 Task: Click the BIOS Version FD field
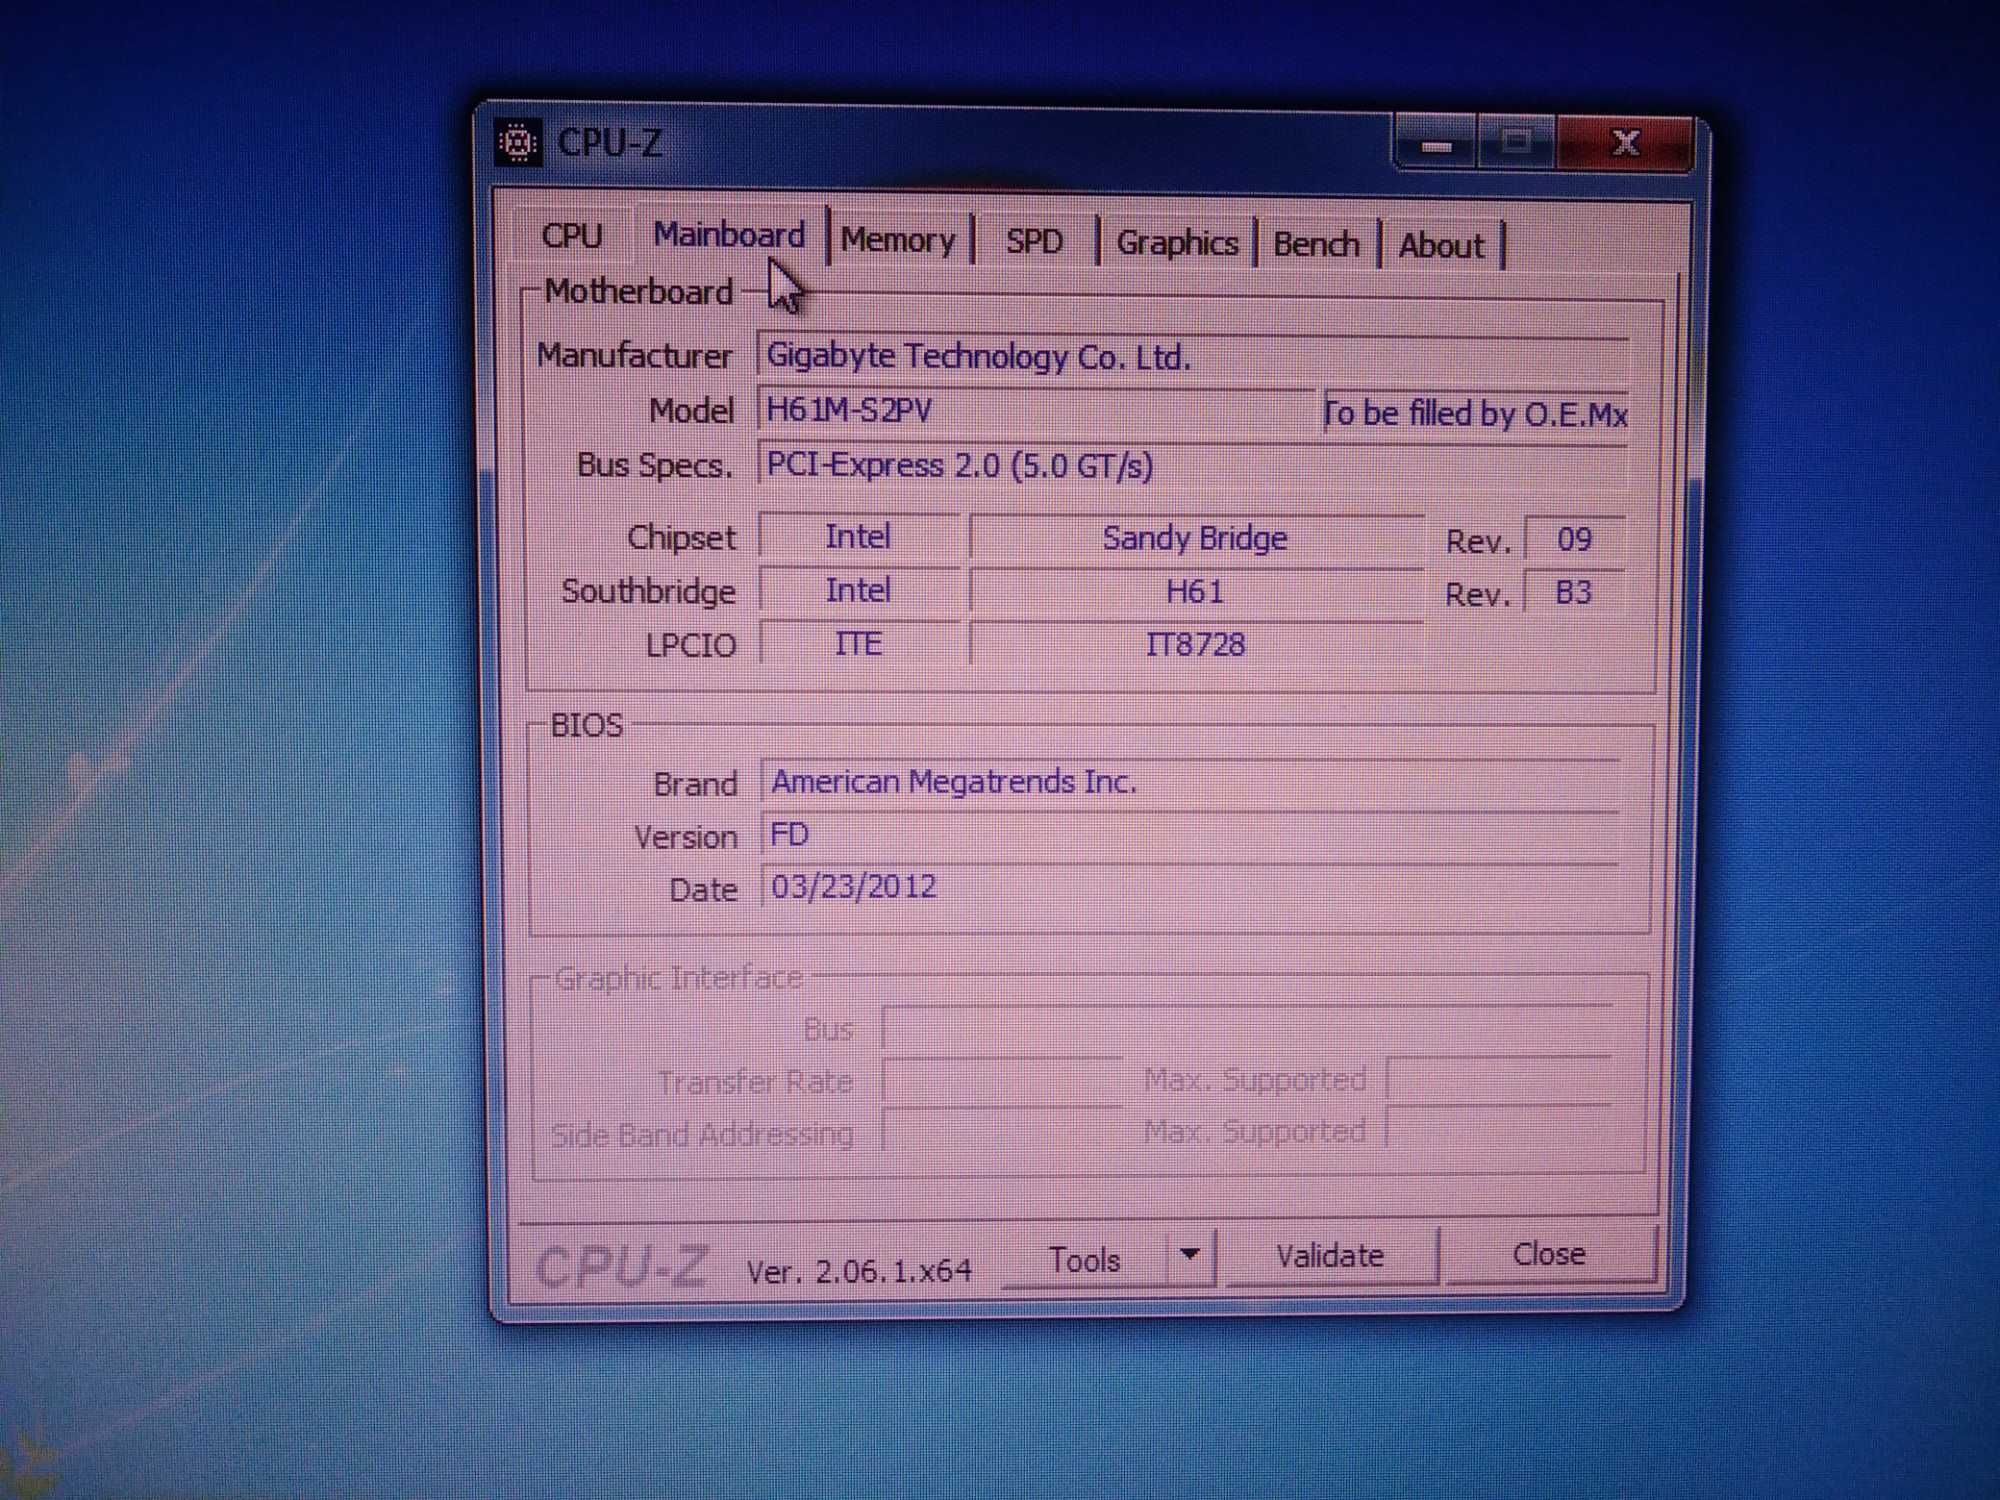pos(1190,835)
